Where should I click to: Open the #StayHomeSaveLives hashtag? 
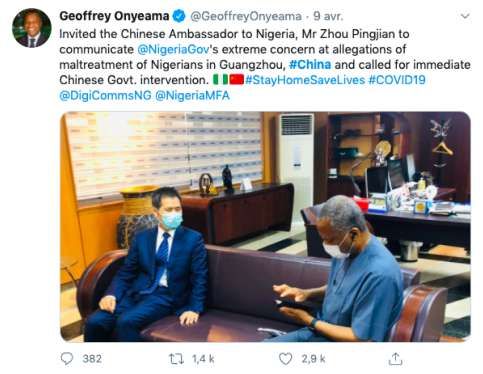tap(305, 80)
